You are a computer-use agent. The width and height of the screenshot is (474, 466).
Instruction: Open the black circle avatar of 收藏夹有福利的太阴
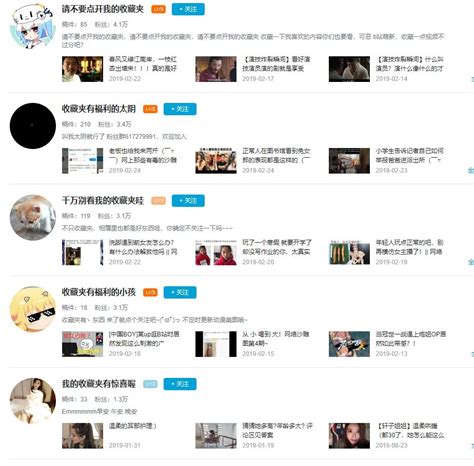(33, 126)
